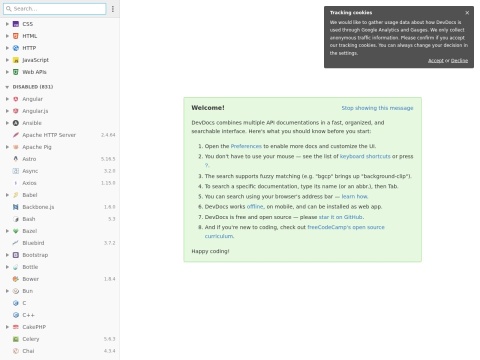Click the Celery icon
Screen dimensions: 480x360
point(16,339)
